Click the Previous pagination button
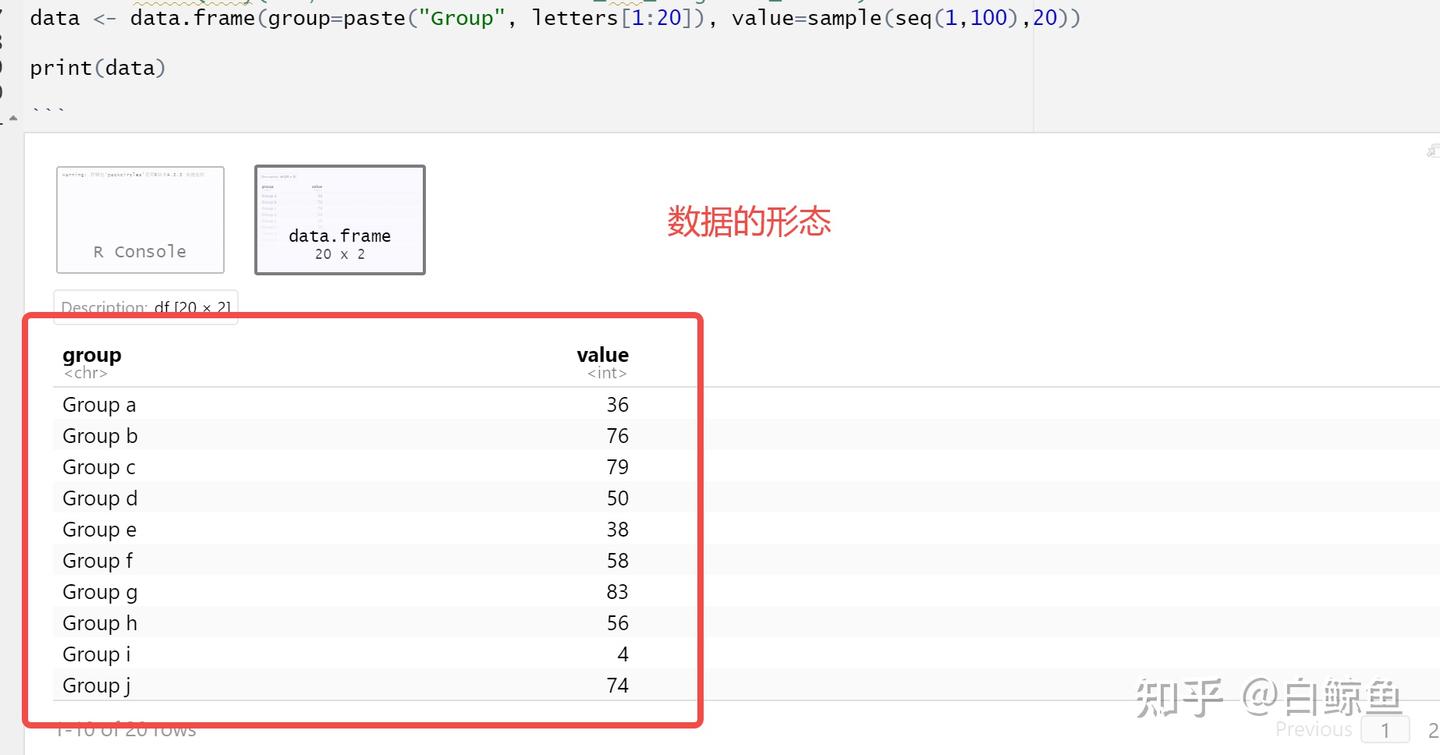Screen dimensions: 1440x755 click(x=1314, y=729)
